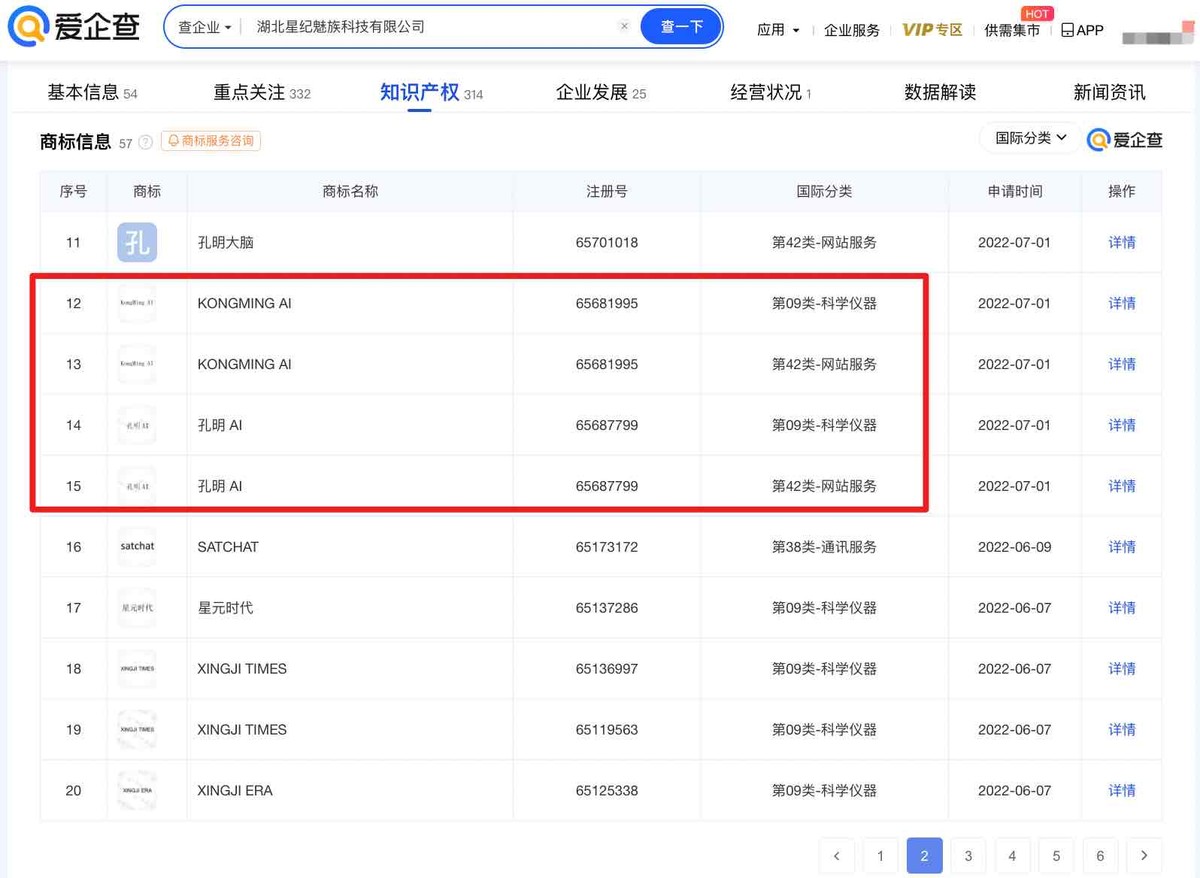Click the 2022-06-09 application date
This screenshot has height=878, width=1200.
1014,548
